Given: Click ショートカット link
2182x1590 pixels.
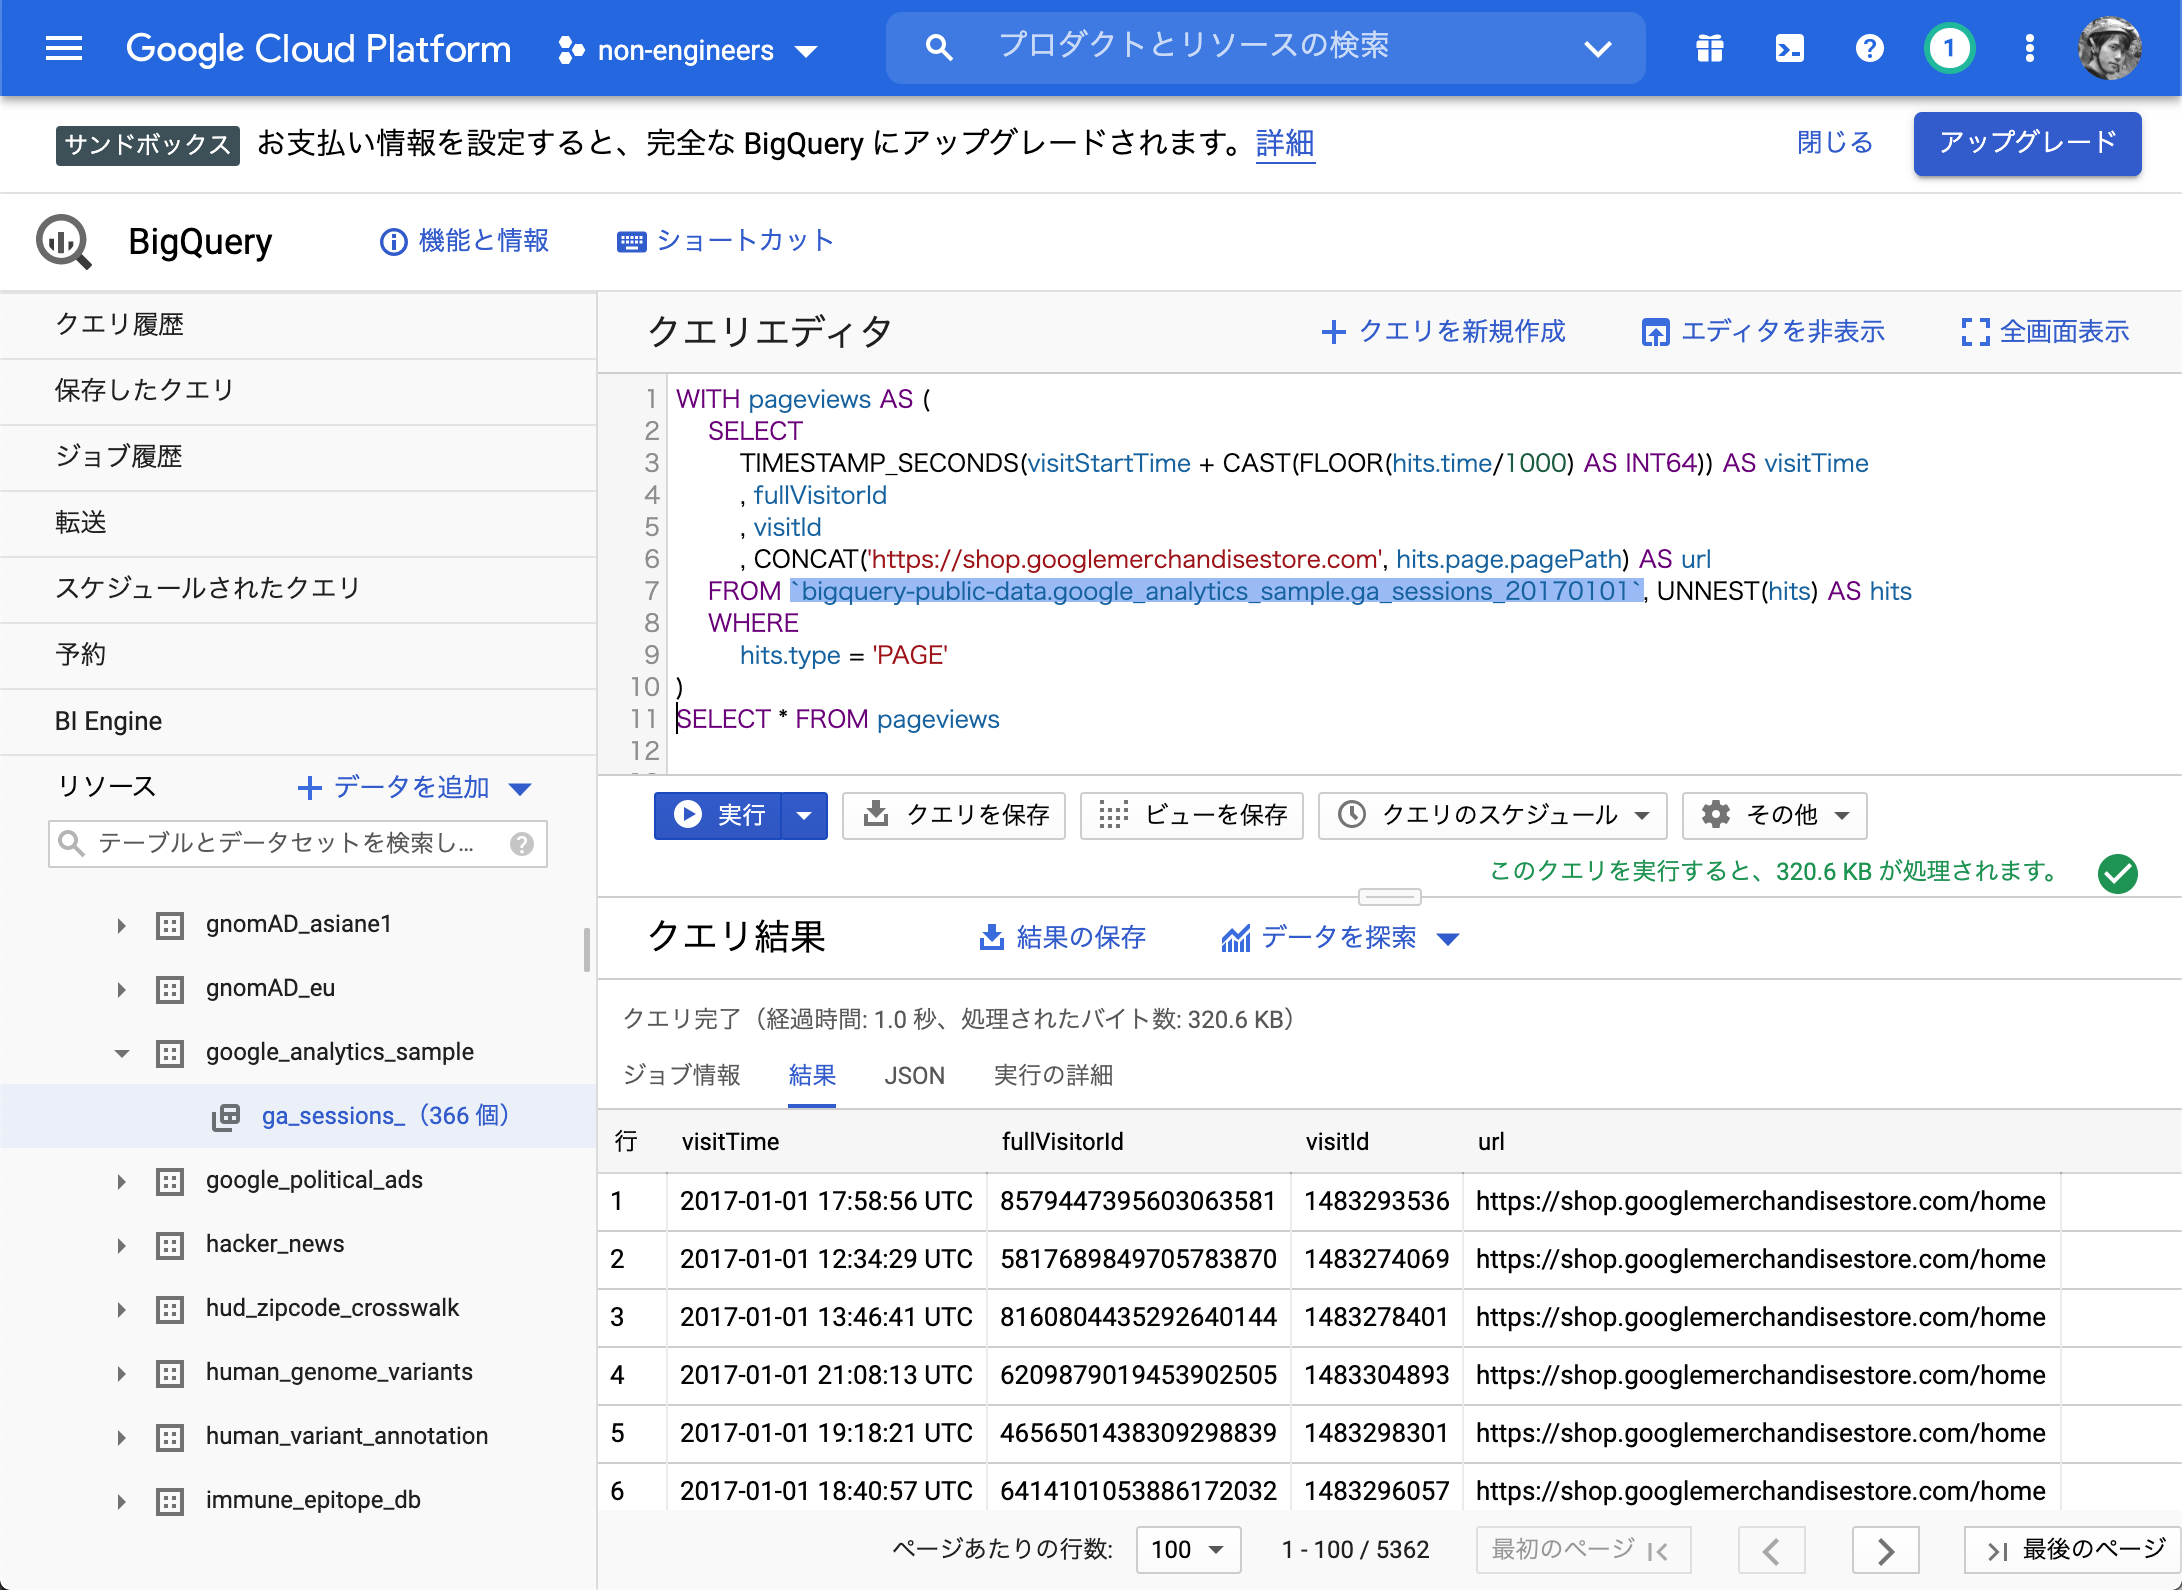Looking at the screenshot, I should click(x=725, y=241).
